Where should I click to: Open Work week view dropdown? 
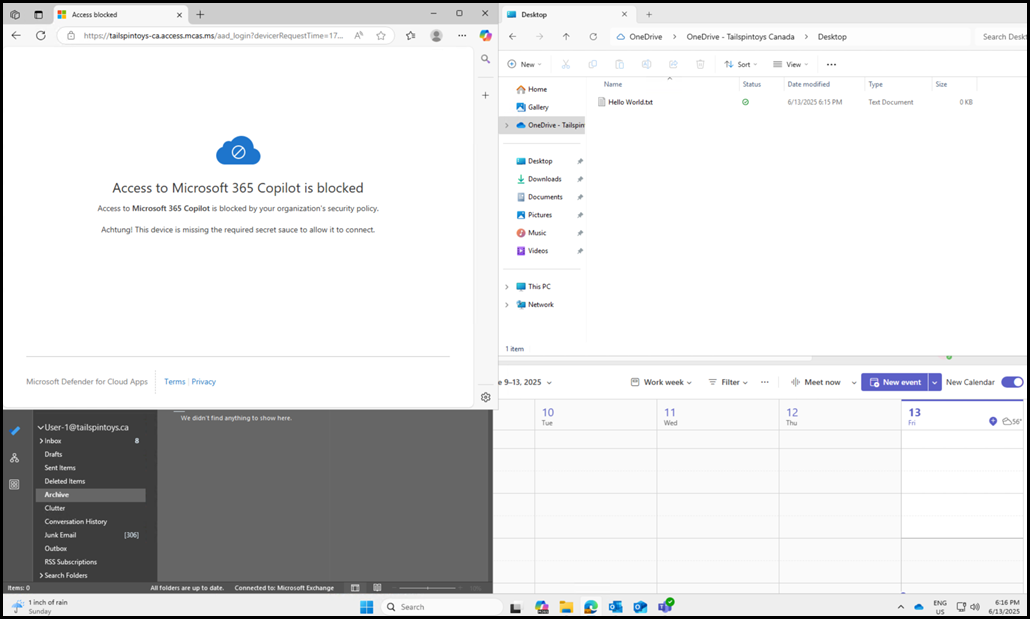click(x=661, y=382)
